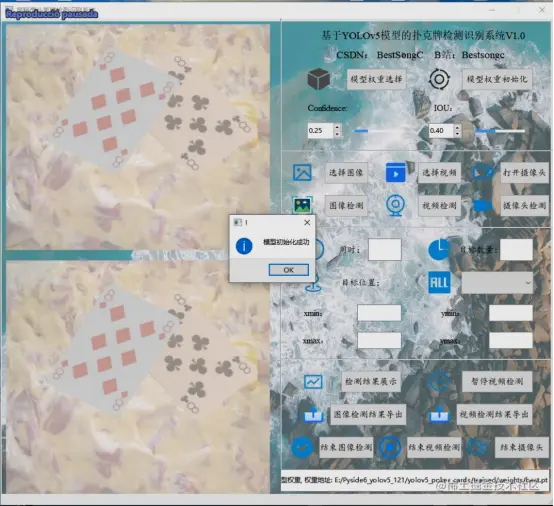Click the pause video detection circle icon

coord(440,382)
